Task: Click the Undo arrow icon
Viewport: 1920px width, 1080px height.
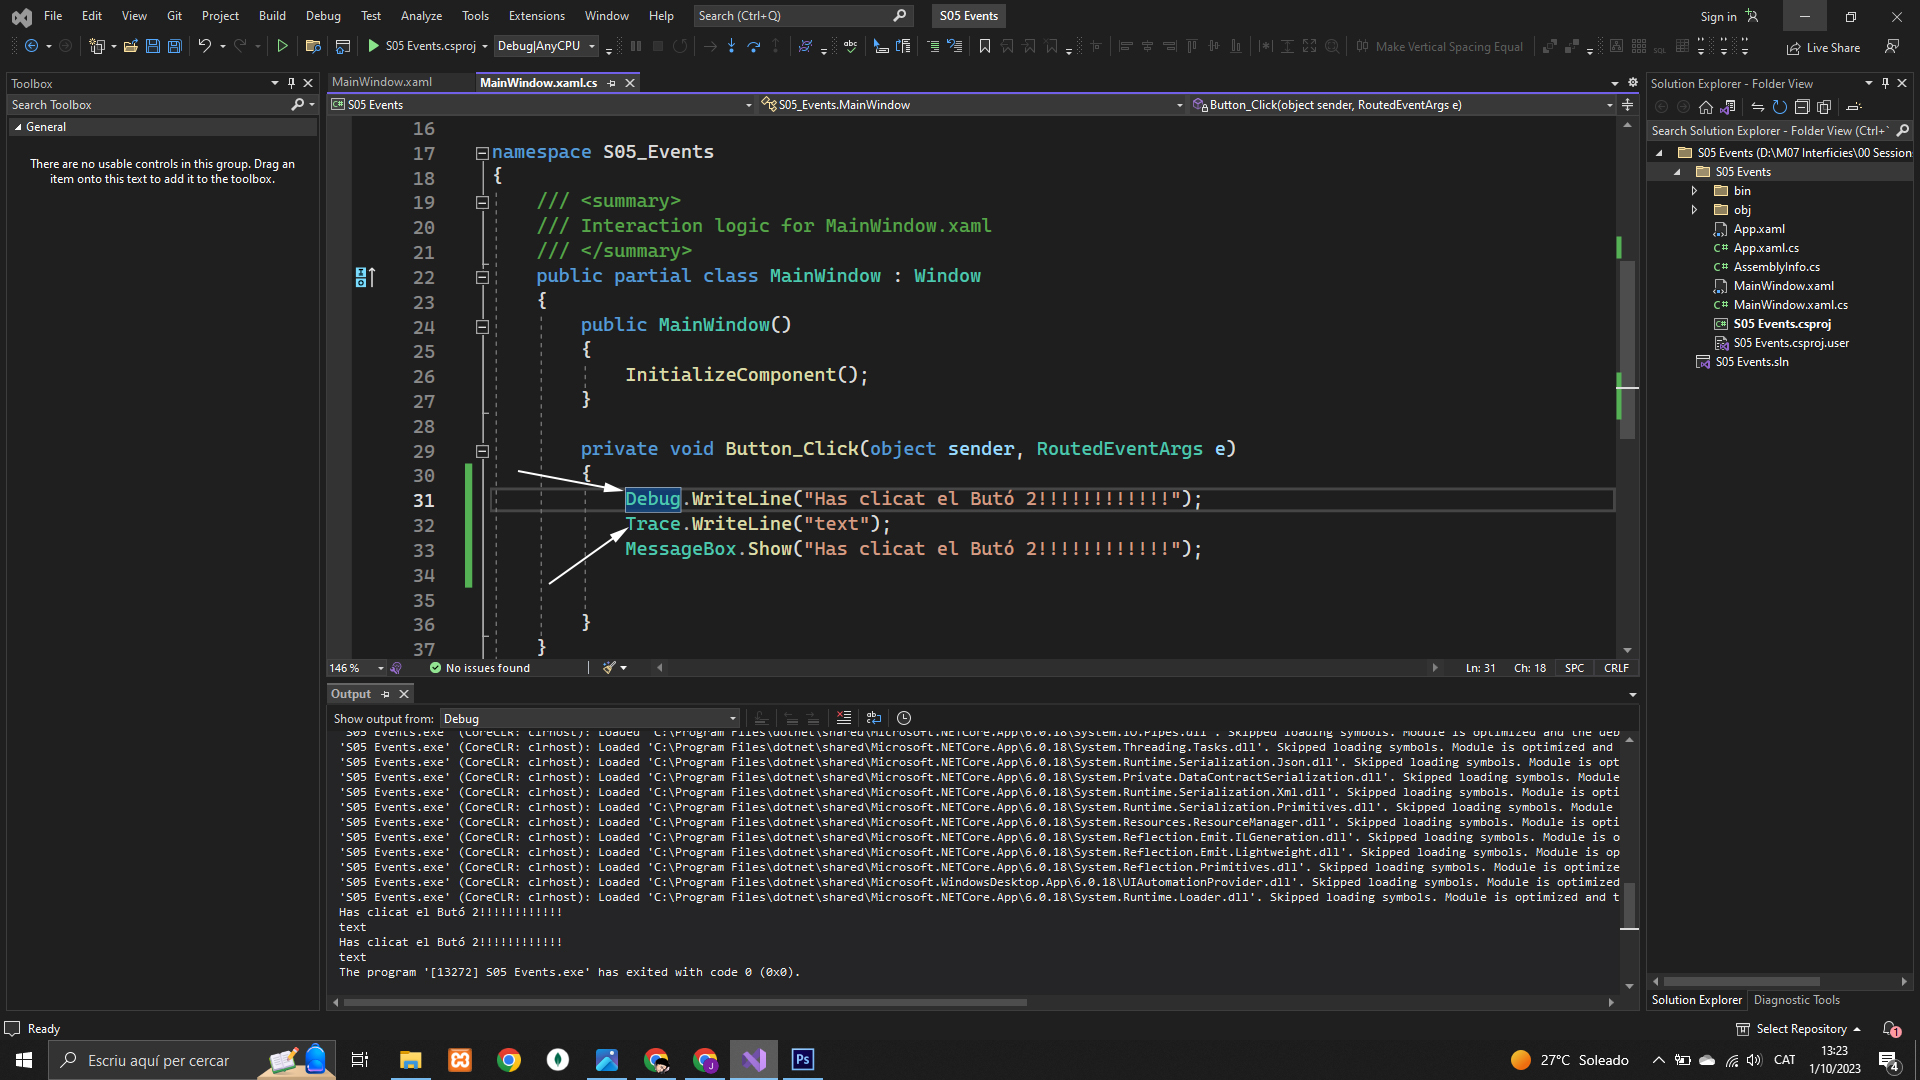Action: [x=204, y=46]
